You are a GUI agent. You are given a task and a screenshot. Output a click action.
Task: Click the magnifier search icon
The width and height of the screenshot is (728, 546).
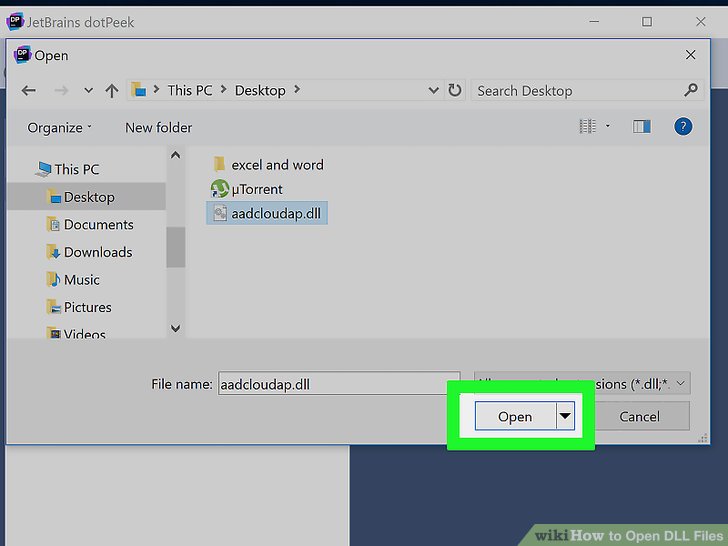(x=691, y=90)
